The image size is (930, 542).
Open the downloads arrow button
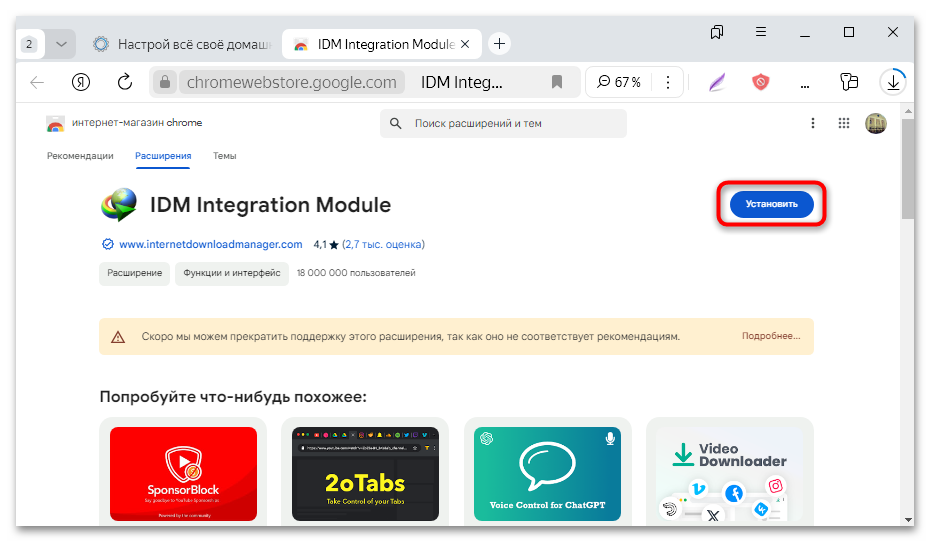pos(893,82)
